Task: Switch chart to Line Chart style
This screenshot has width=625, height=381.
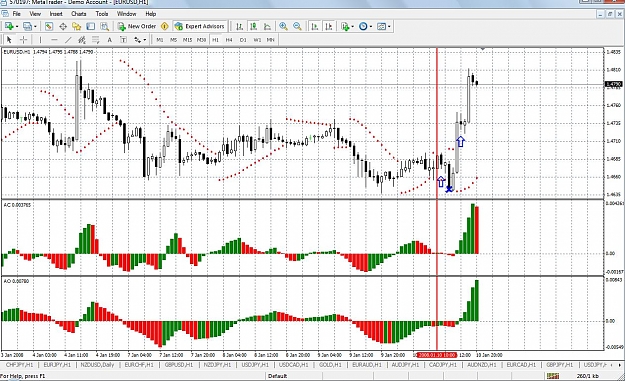Action: (x=267, y=26)
